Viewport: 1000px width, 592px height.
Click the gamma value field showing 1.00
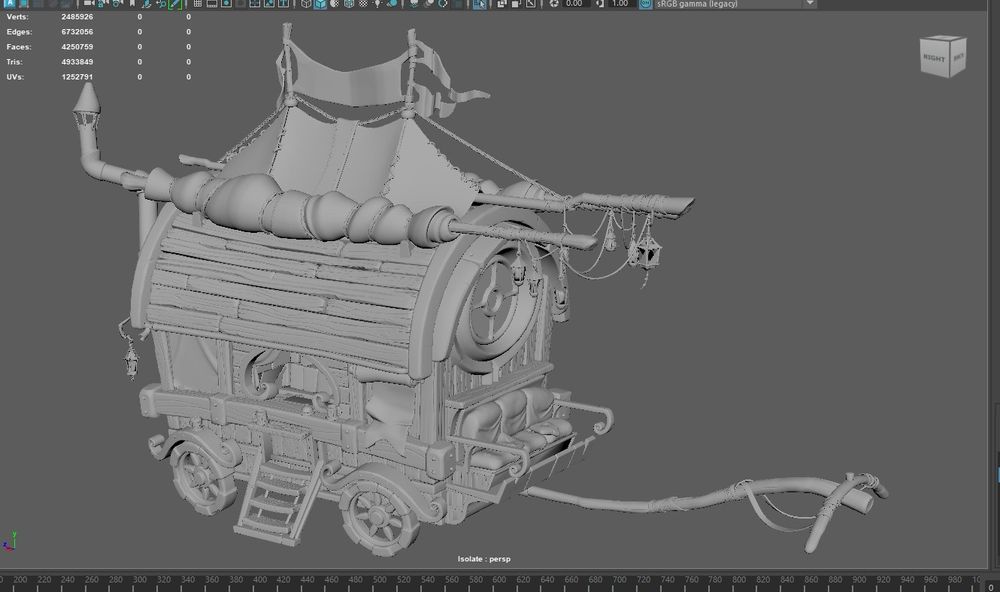coord(620,4)
